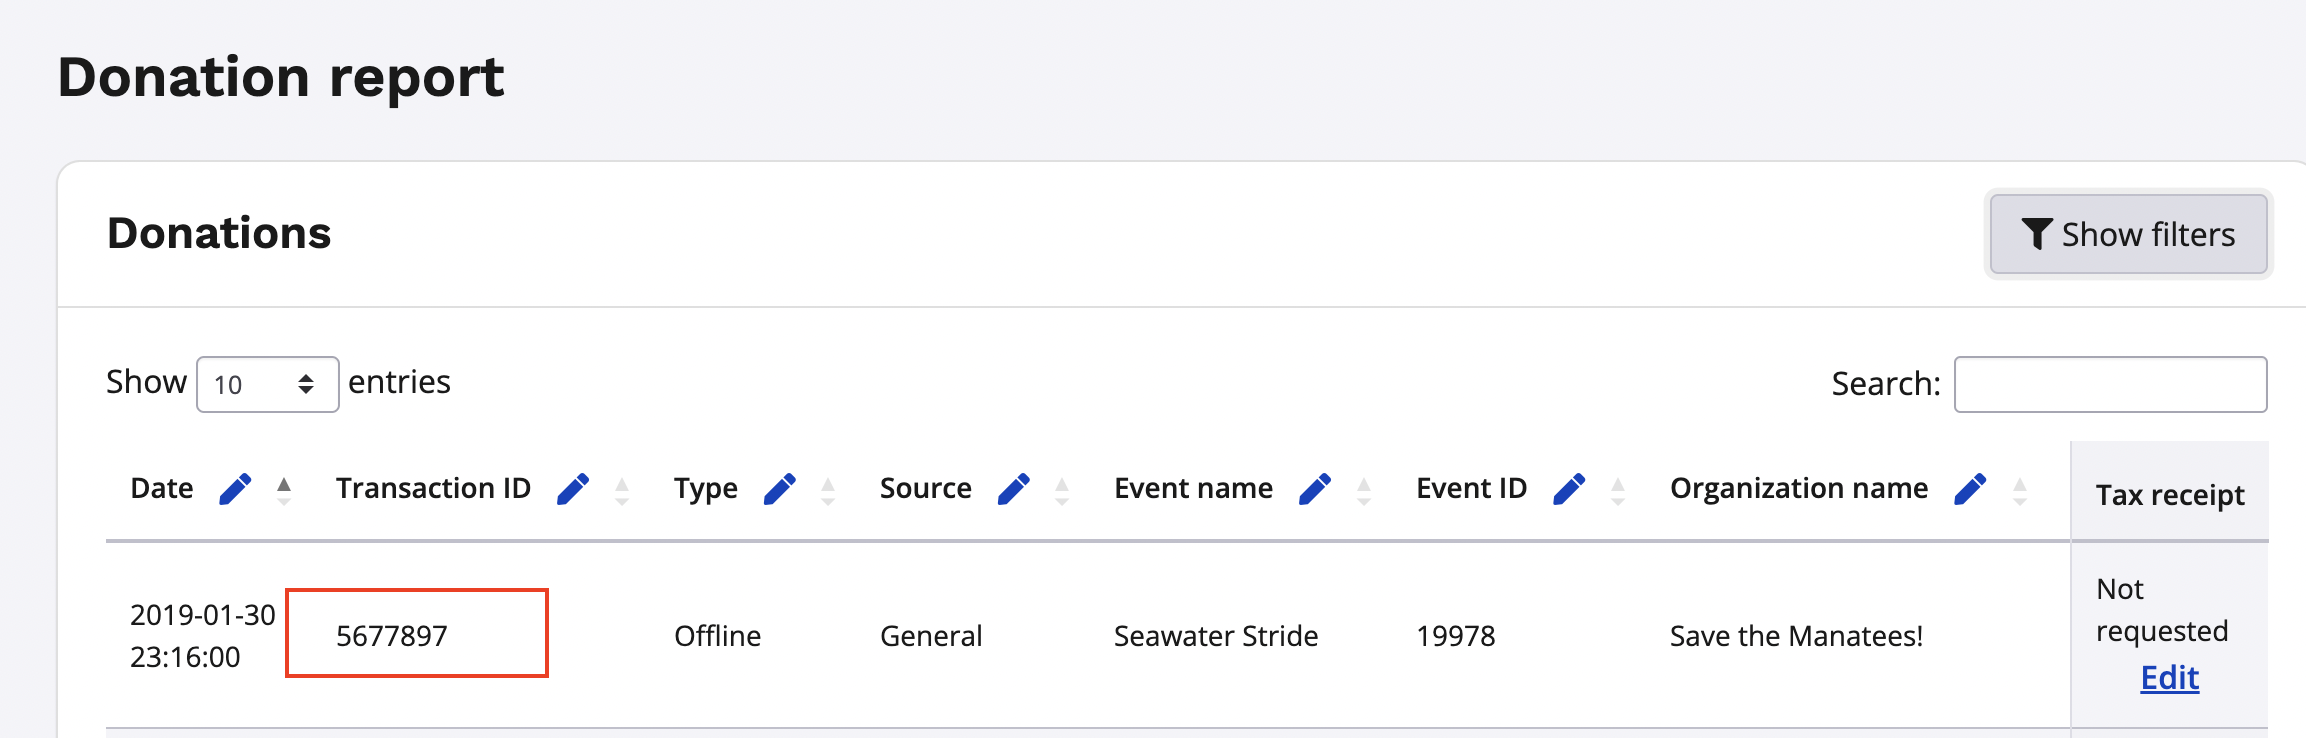Sort by Event name using its arrows
2306x738 pixels.
click(x=1364, y=490)
